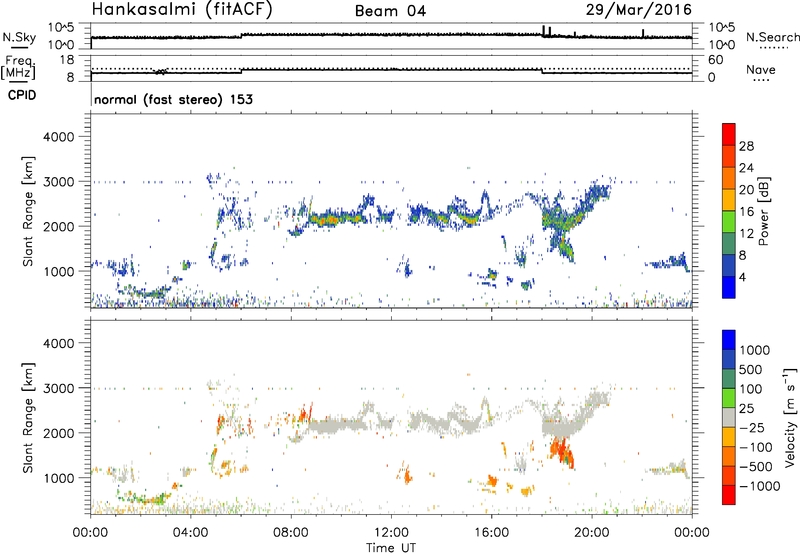Click the 60 tick on Nave axis

click(x=715, y=60)
